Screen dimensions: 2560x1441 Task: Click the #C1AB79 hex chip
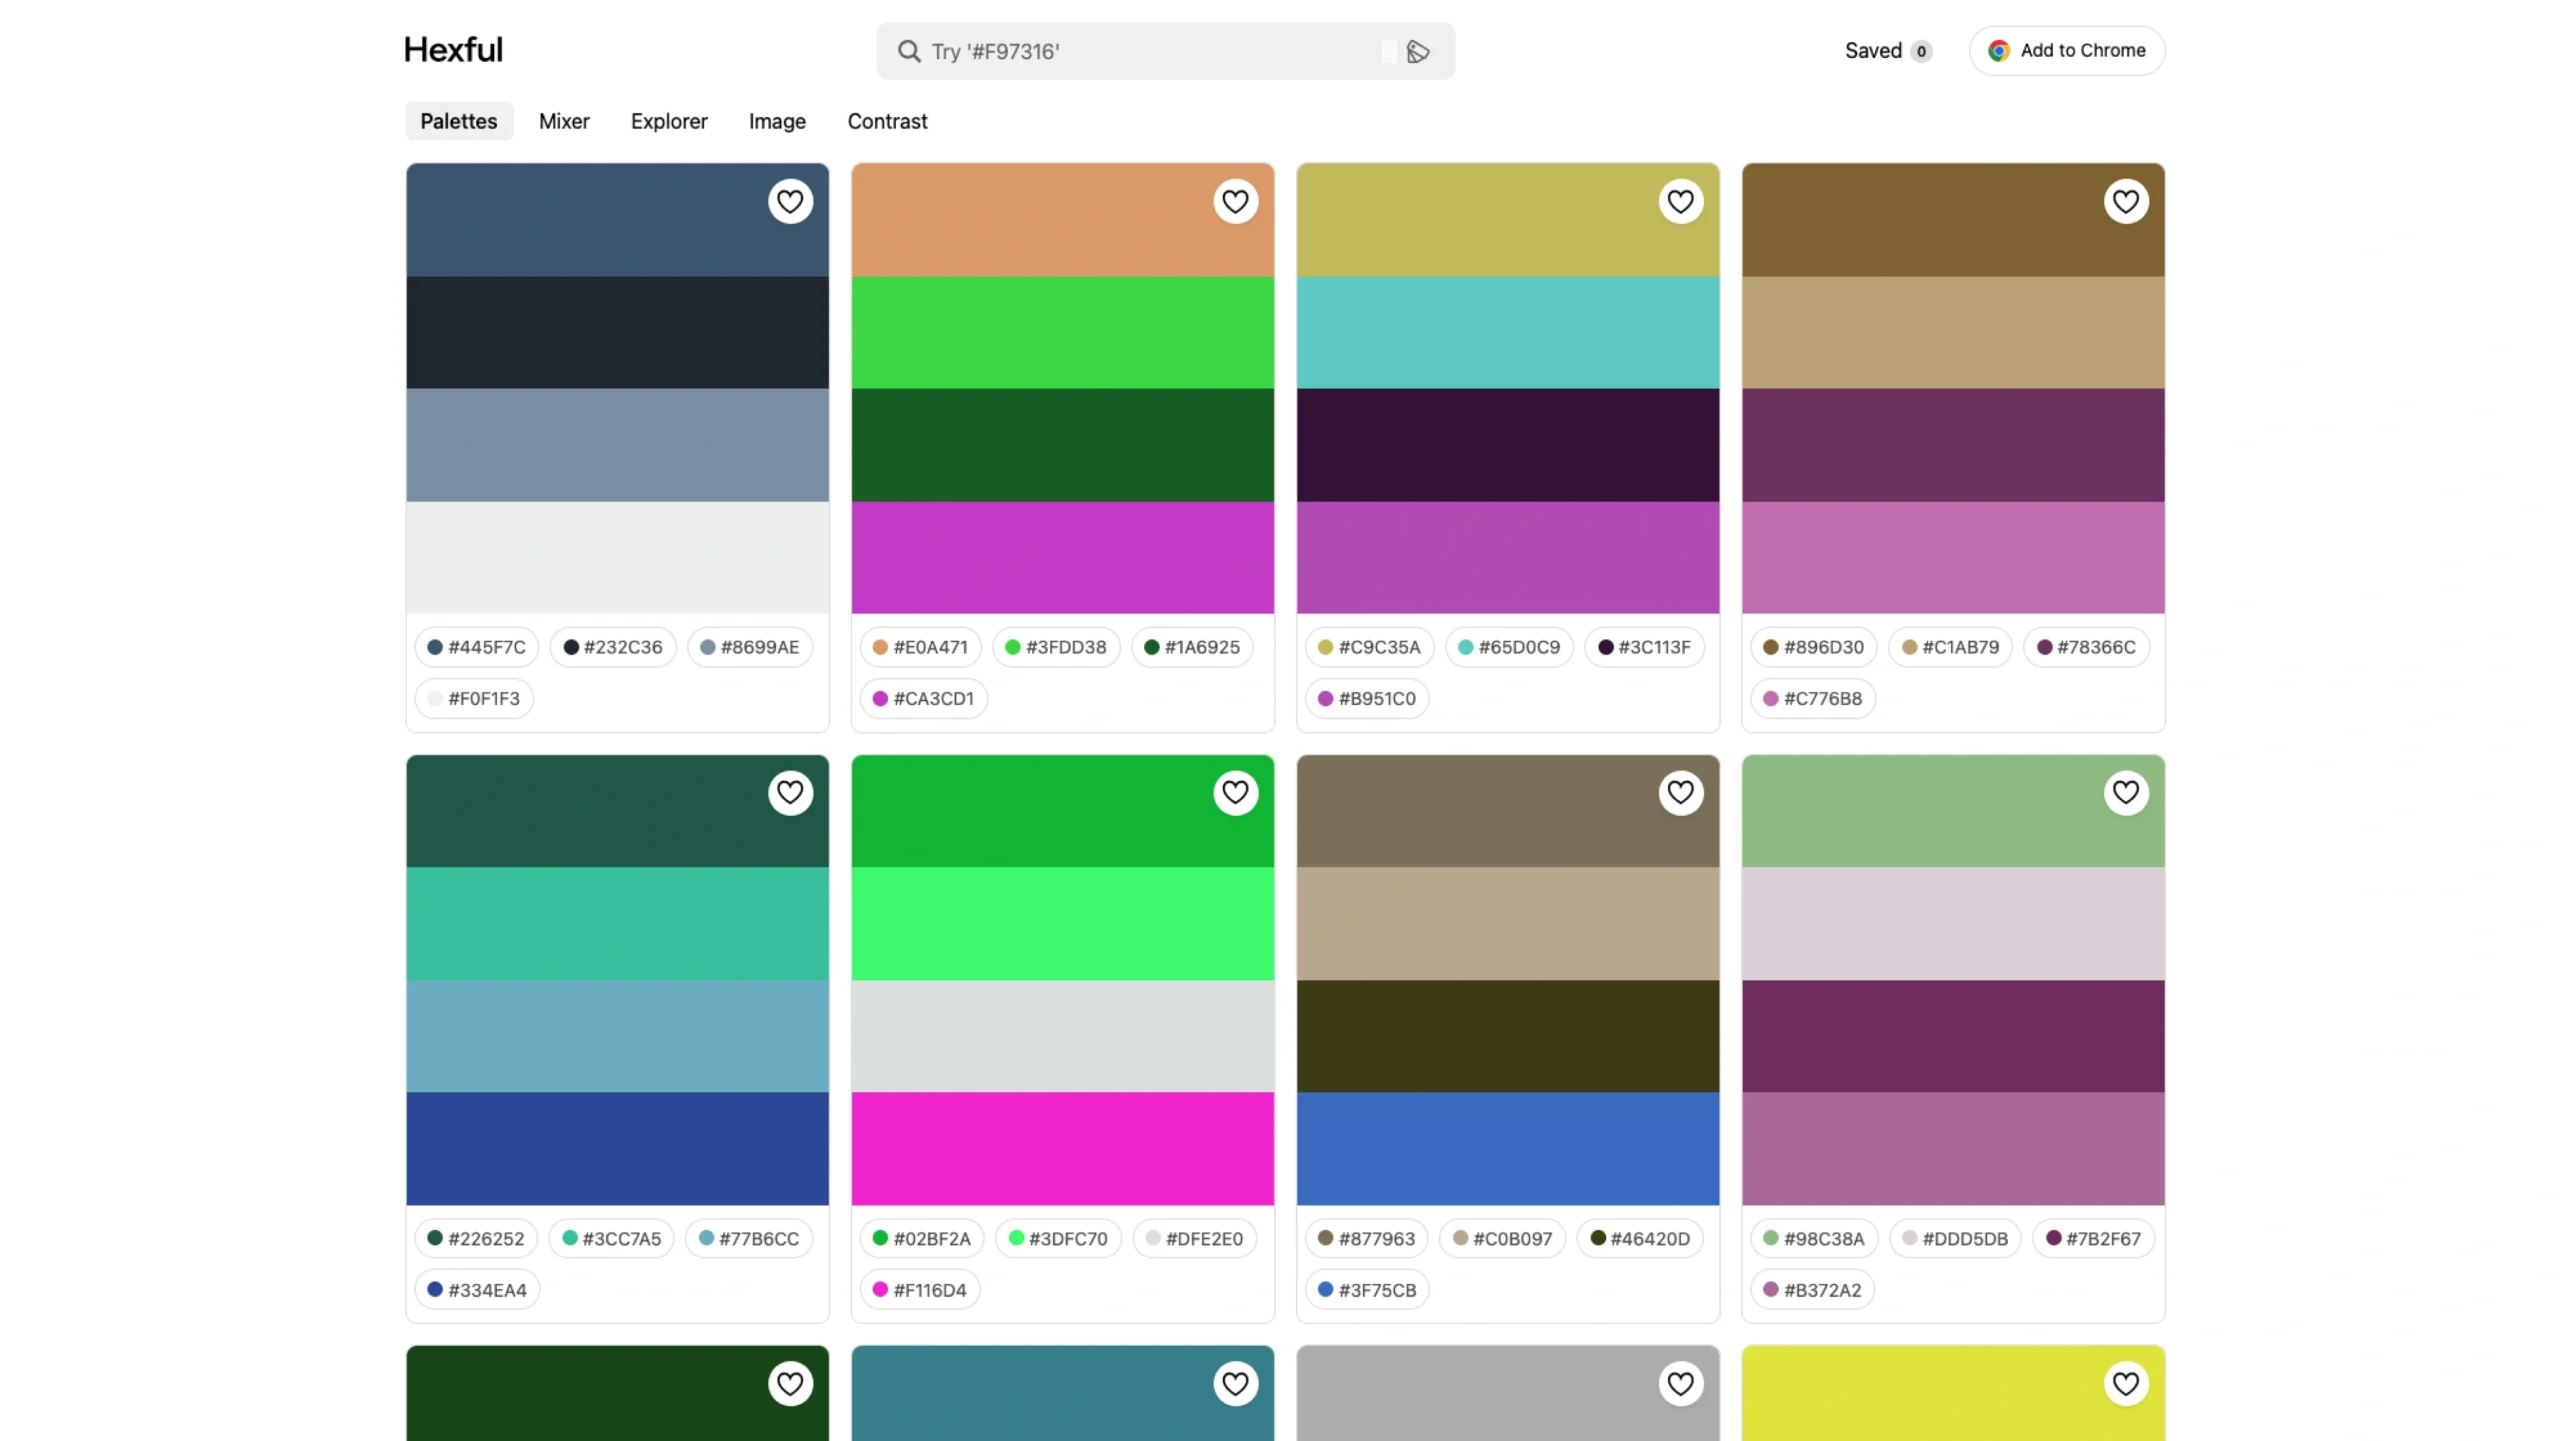(x=1951, y=647)
